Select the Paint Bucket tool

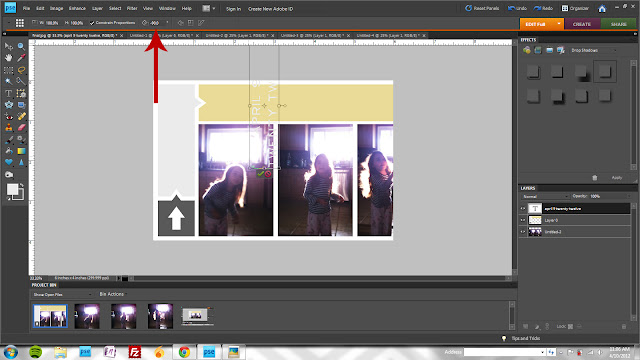(9, 151)
